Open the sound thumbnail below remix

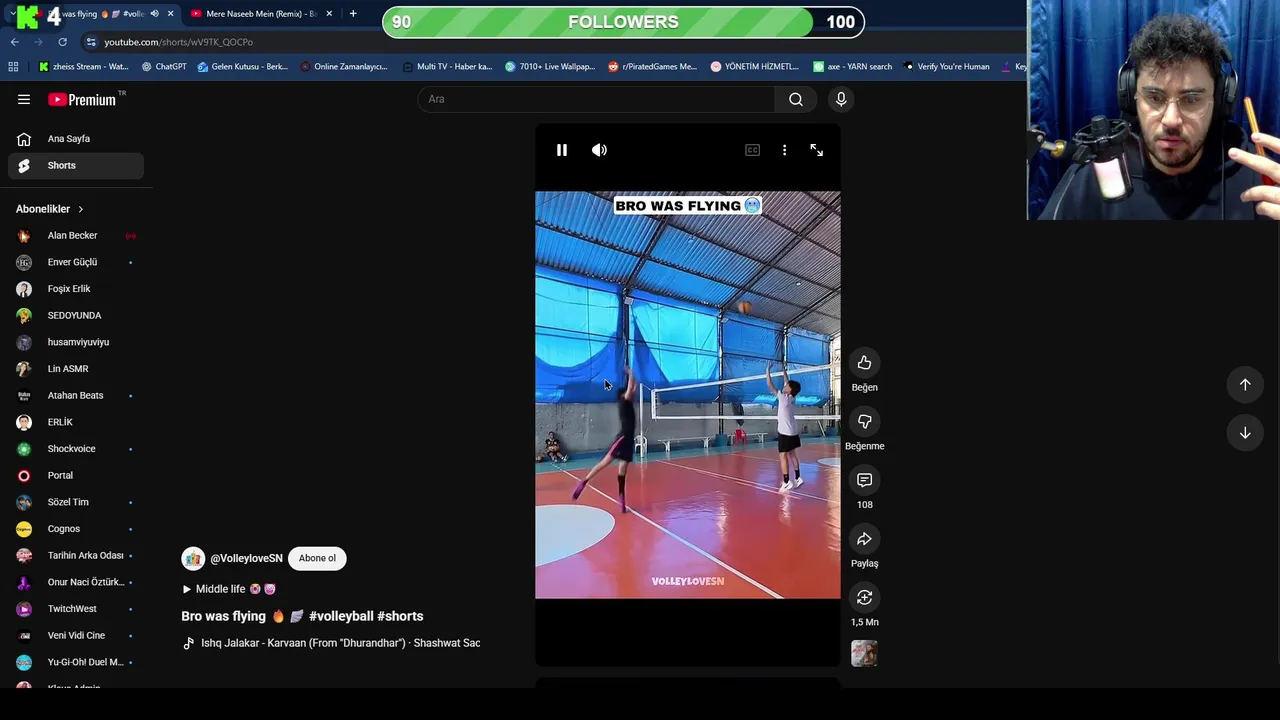pos(864,654)
